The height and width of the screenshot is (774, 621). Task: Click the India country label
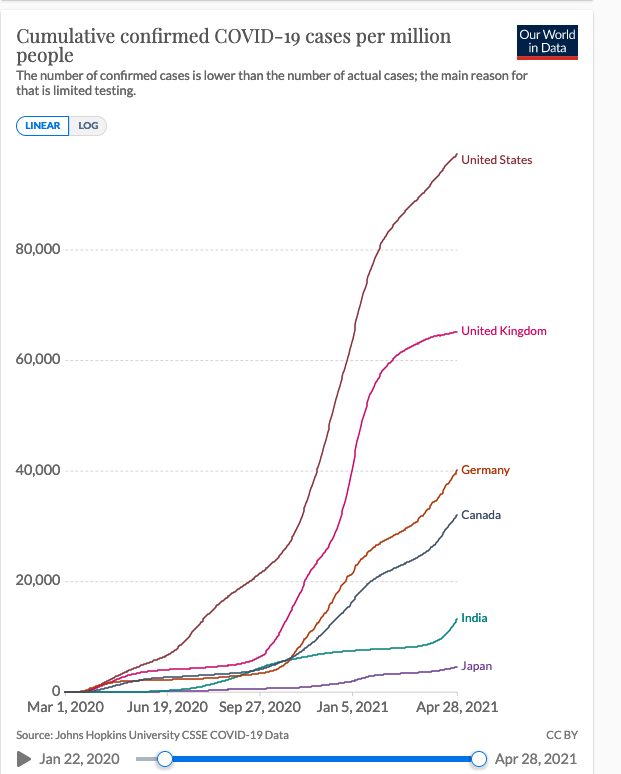click(x=474, y=618)
